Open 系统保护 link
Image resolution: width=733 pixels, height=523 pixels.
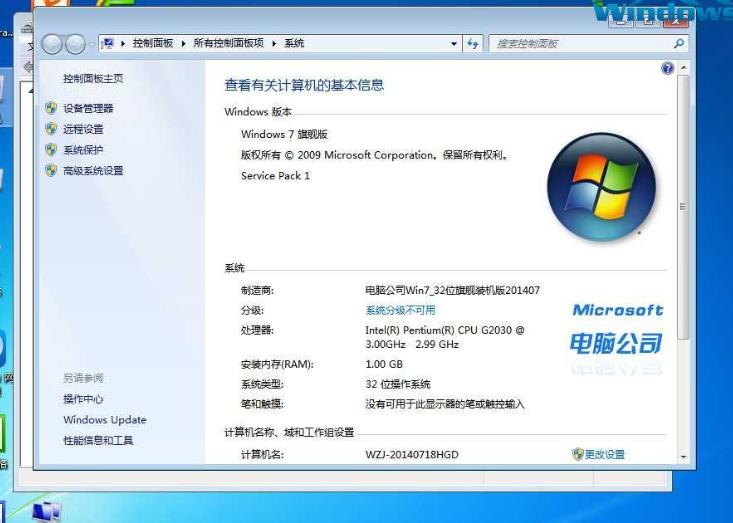pyautogui.click(x=83, y=150)
